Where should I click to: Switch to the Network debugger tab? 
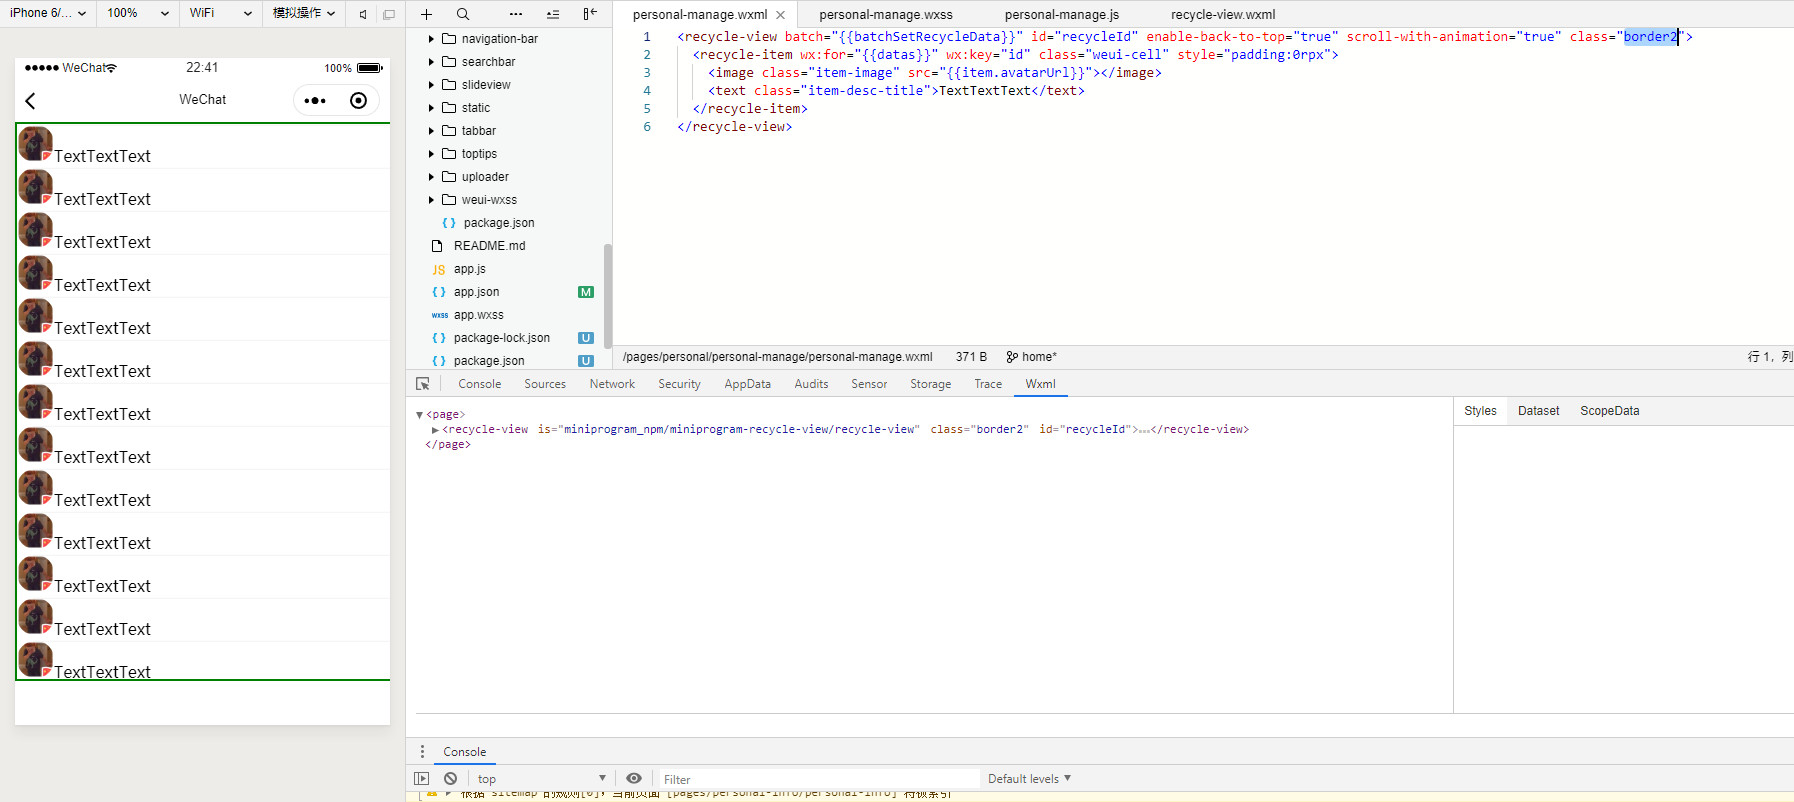[x=612, y=384]
